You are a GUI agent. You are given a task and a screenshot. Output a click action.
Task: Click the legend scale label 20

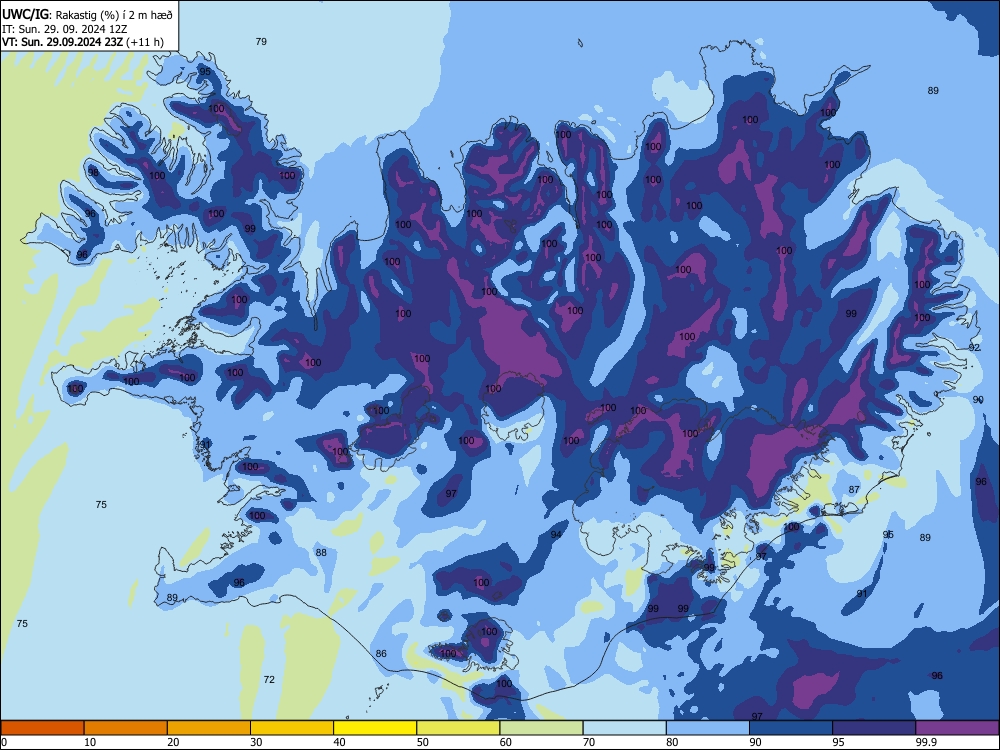[x=173, y=742]
